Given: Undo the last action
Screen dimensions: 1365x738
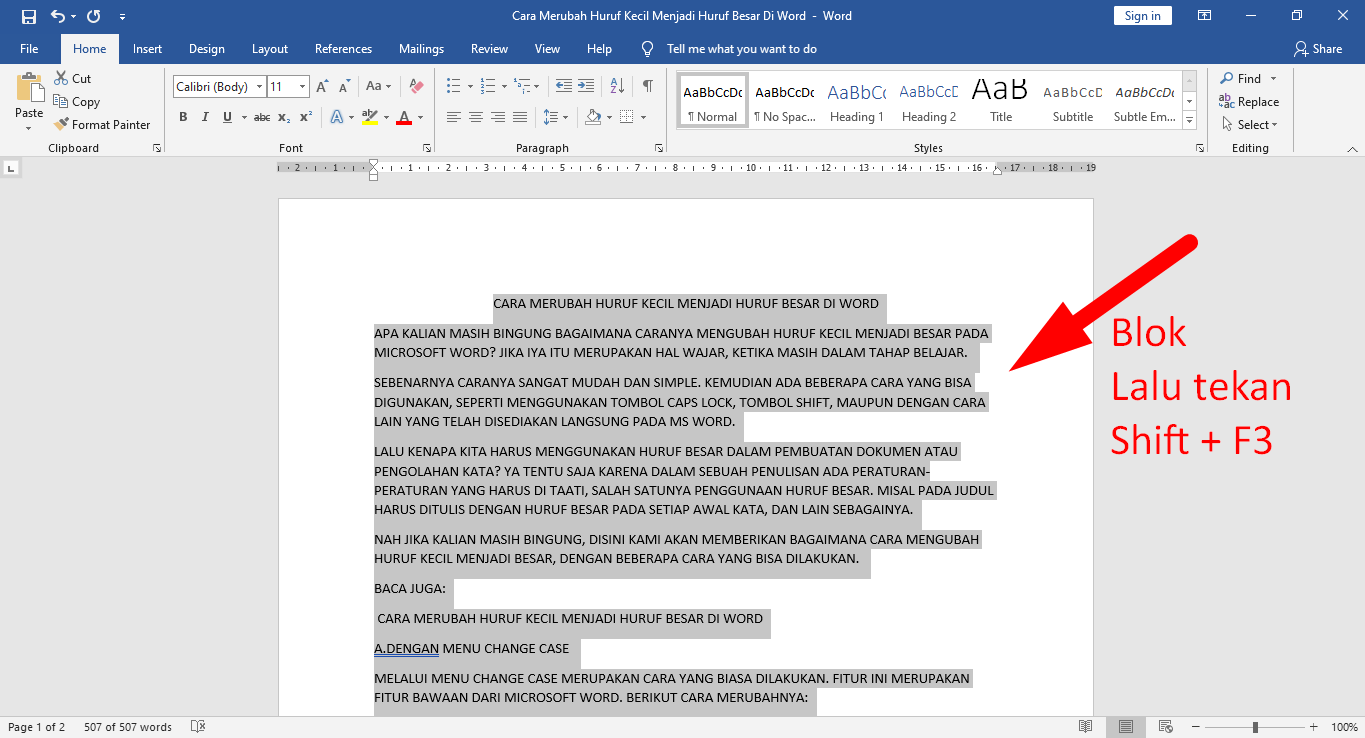Looking at the screenshot, I should [58, 16].
